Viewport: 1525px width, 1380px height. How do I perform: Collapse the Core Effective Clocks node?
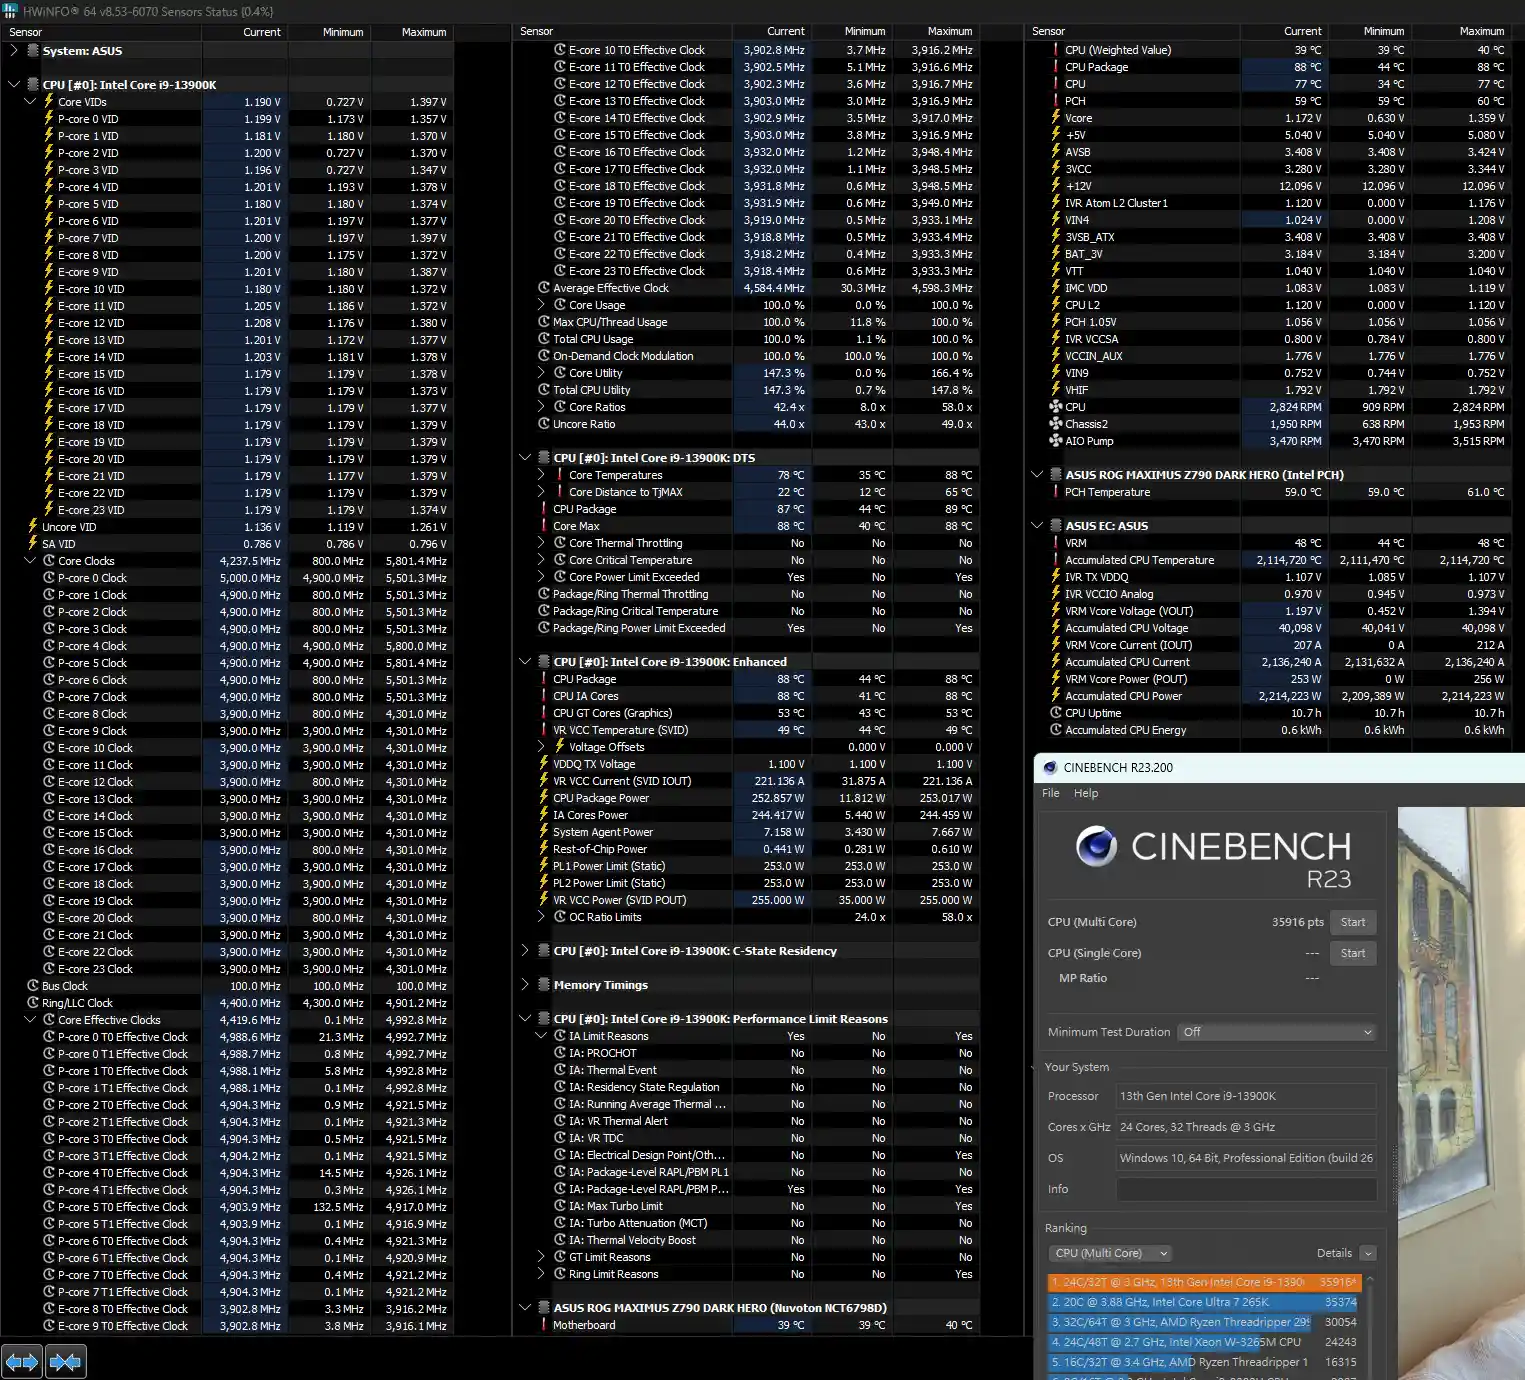[30, 1020]
